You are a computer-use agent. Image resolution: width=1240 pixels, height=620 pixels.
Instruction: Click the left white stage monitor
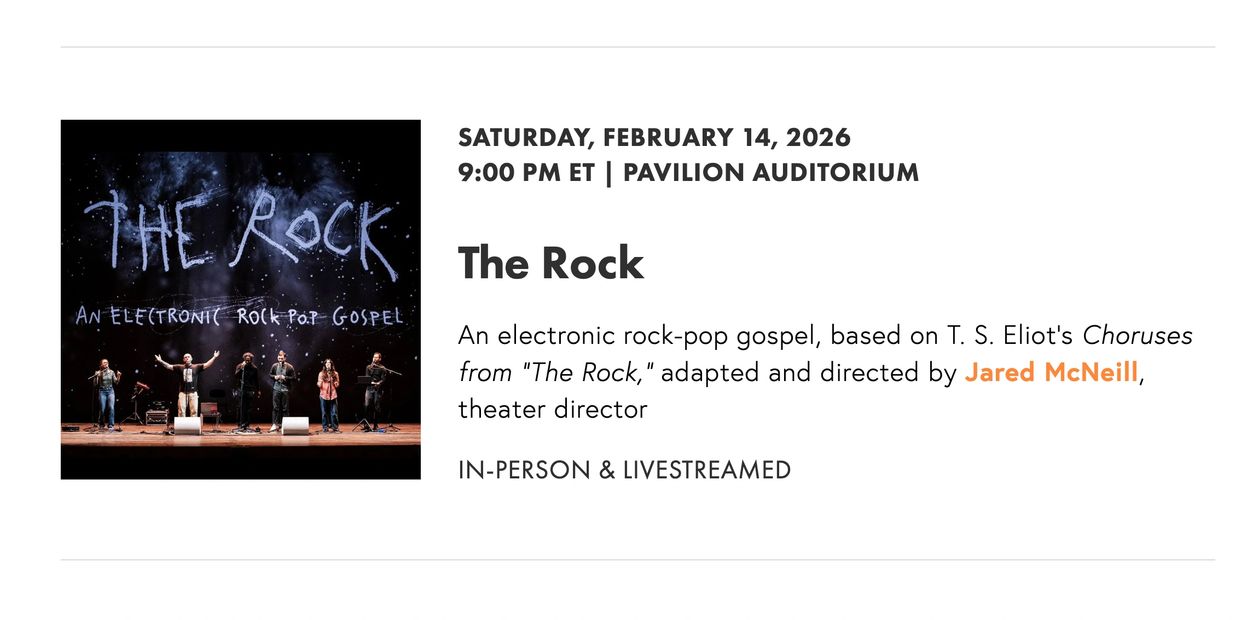188,425
